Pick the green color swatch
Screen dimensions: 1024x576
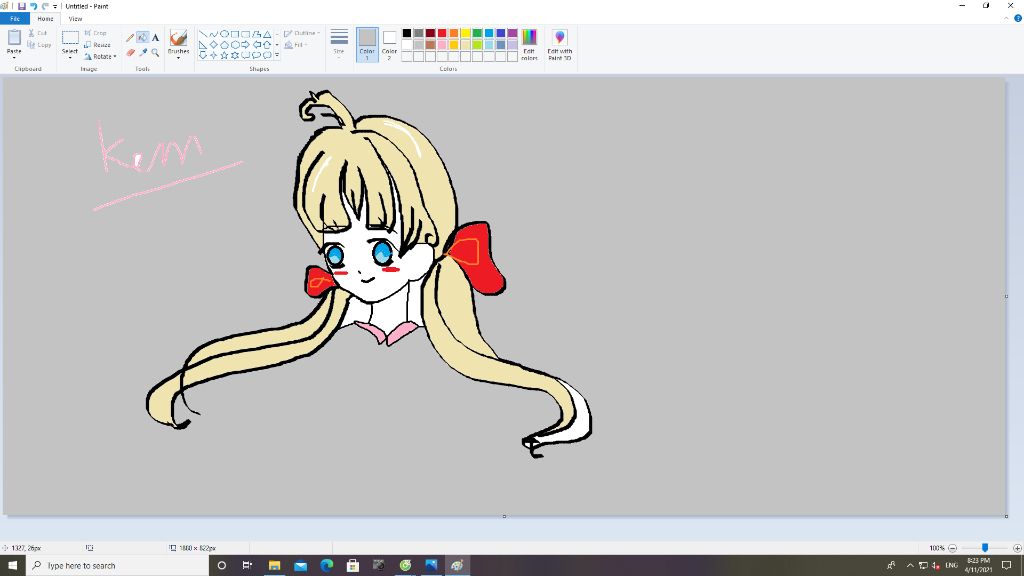477,33
